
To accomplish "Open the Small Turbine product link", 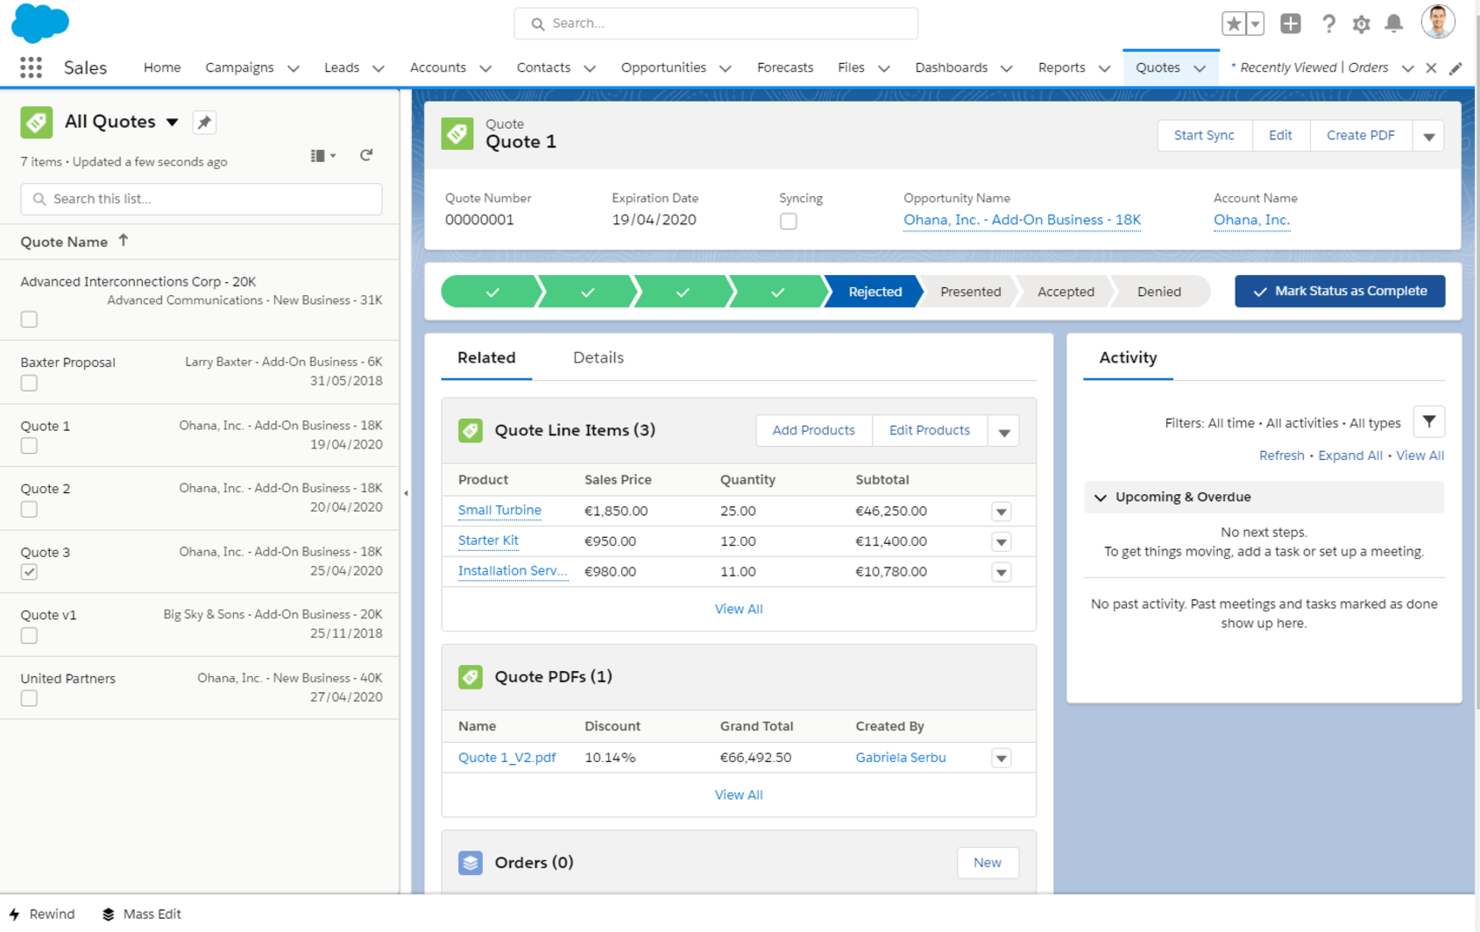I will coord(499,510).
